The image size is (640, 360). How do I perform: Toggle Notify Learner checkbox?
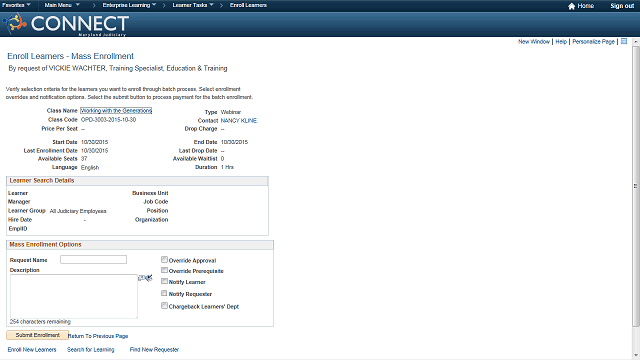pyautogui.click(x=164, y=281)
